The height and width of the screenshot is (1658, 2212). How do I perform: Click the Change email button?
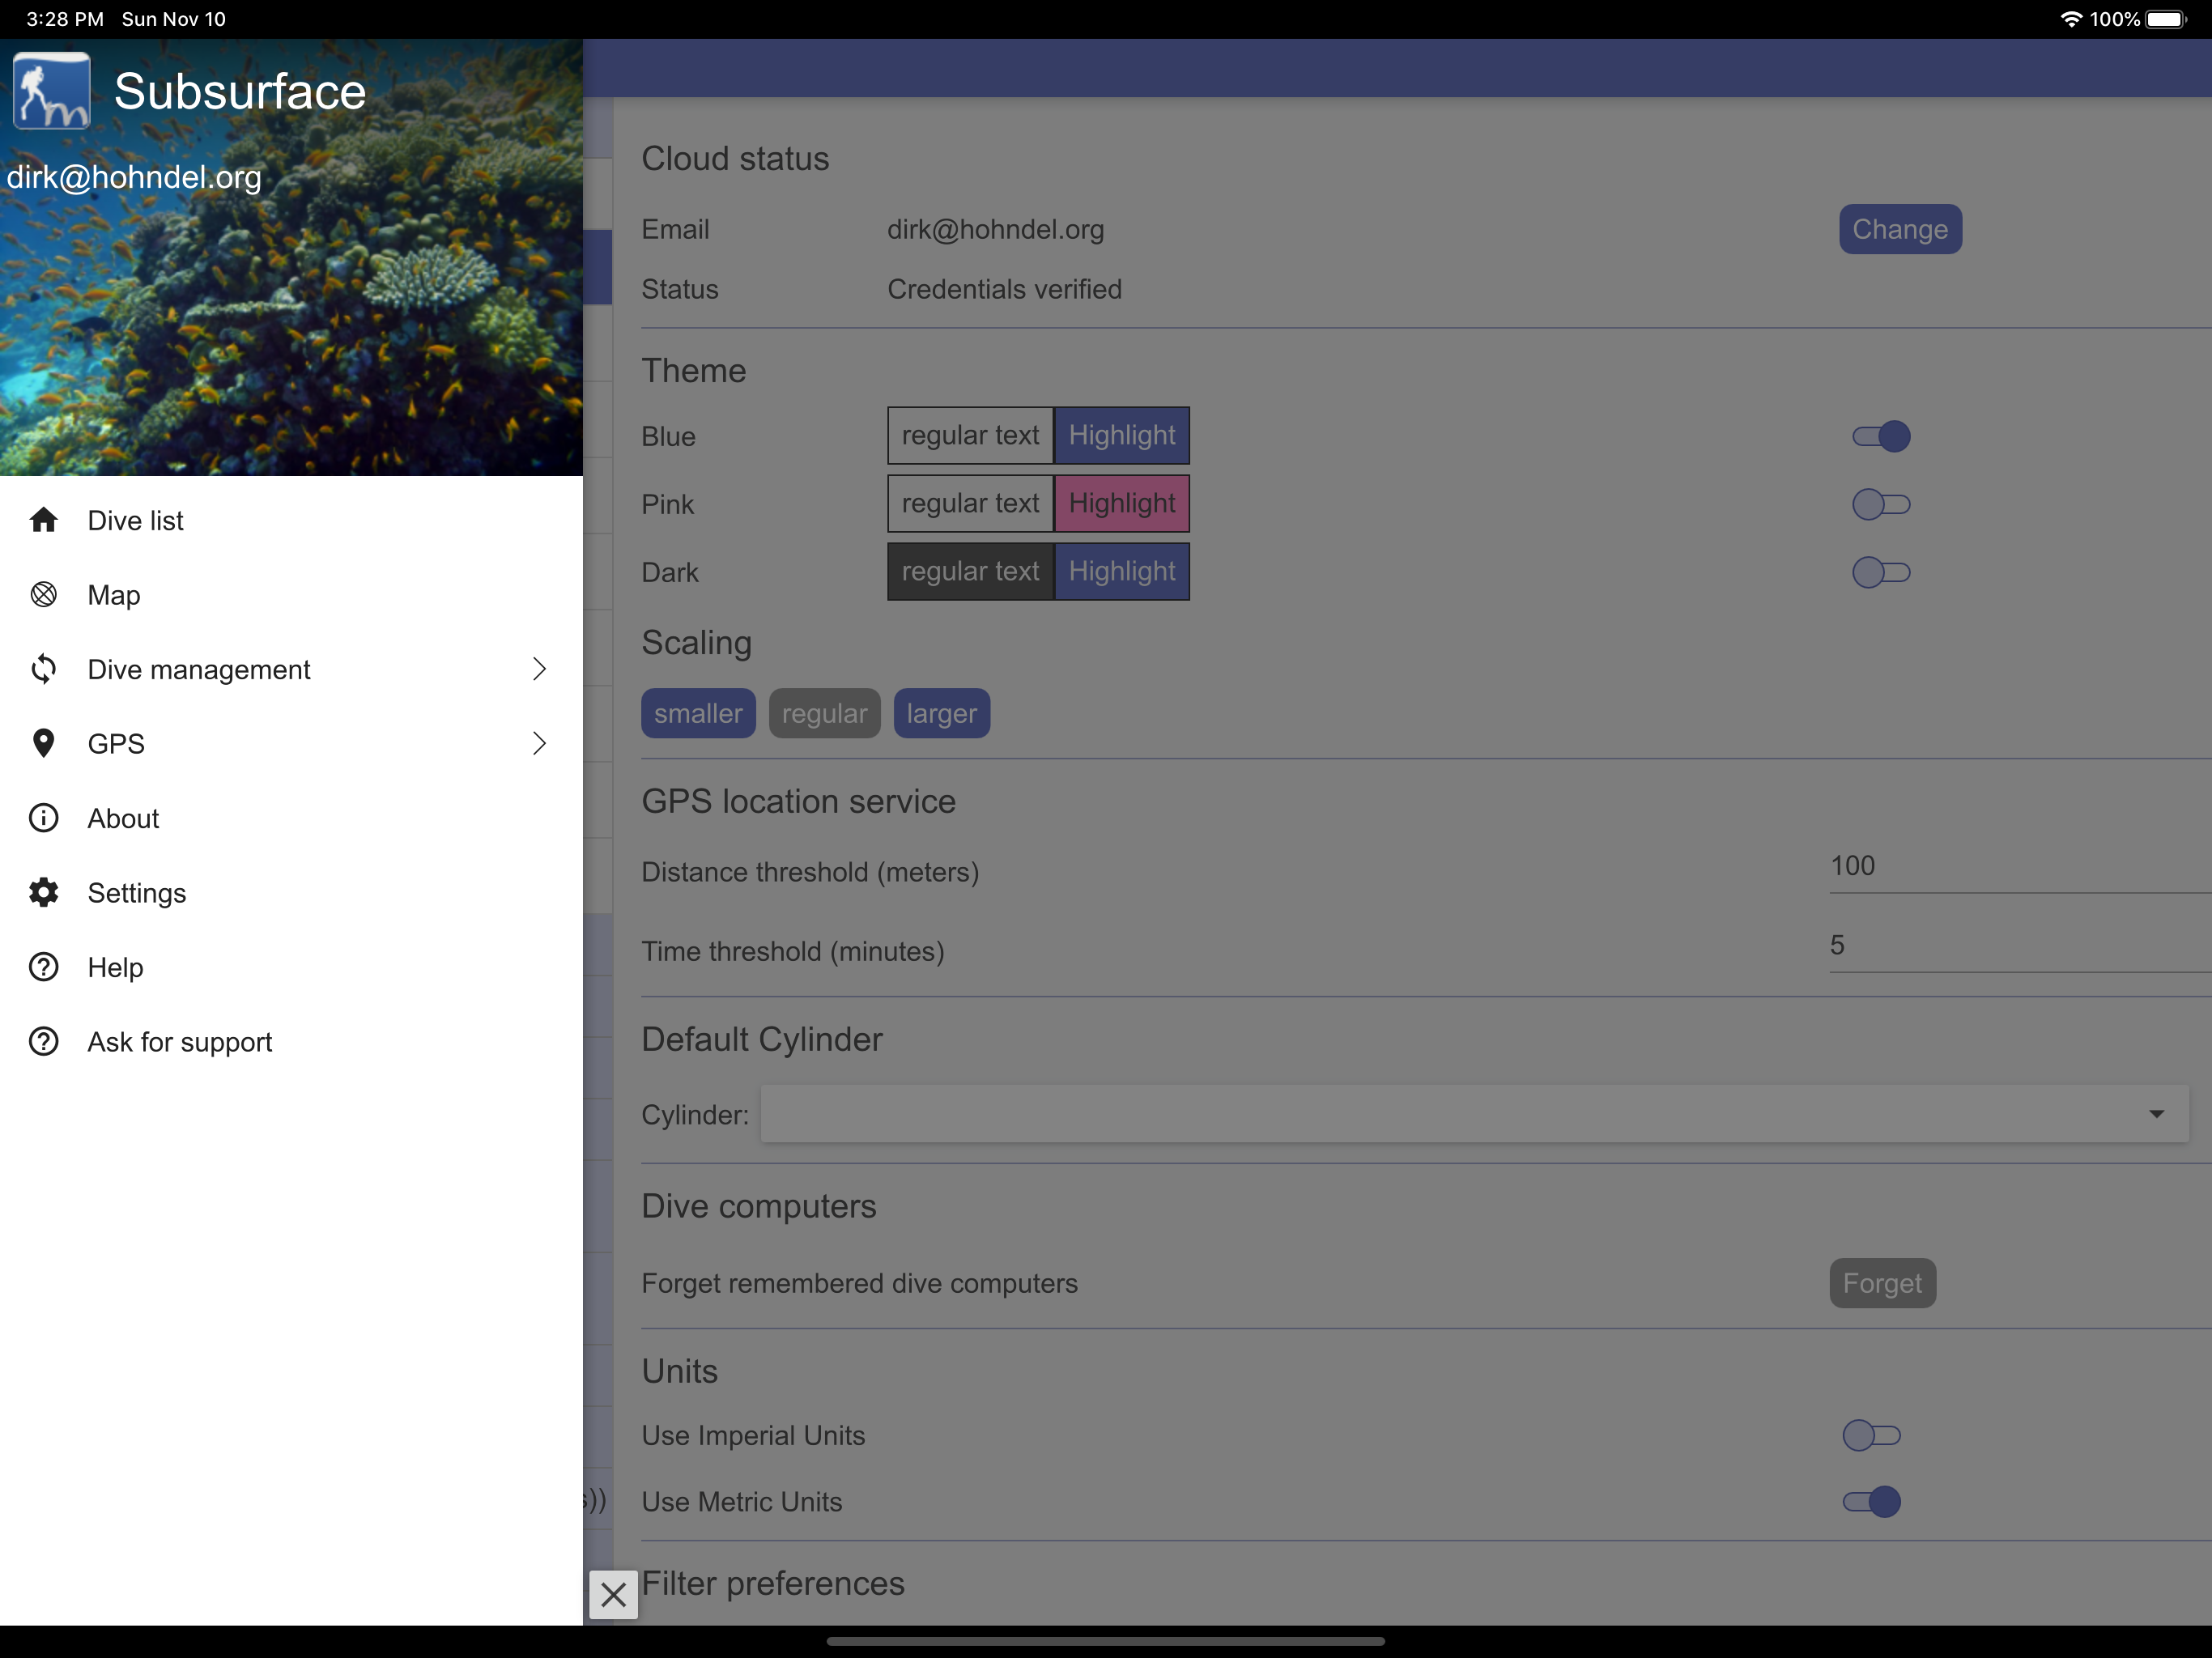pyautogui.click(x=1899, y=228)
